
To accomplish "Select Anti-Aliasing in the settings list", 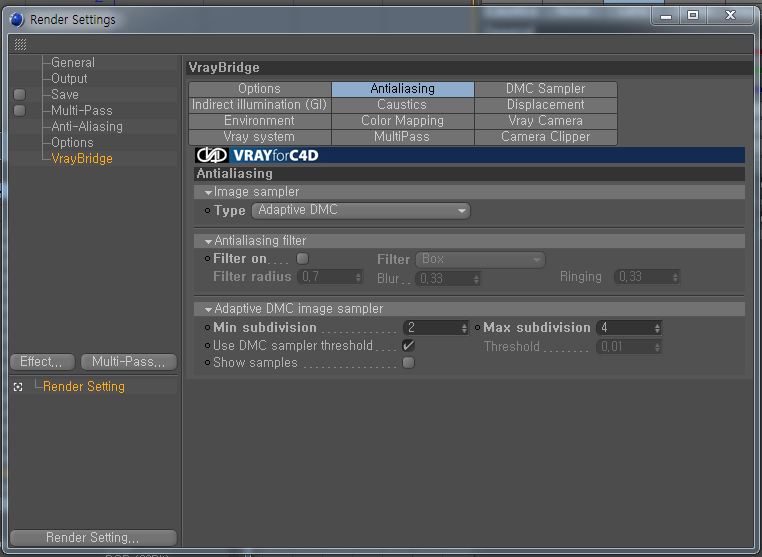I will [87, 127].
